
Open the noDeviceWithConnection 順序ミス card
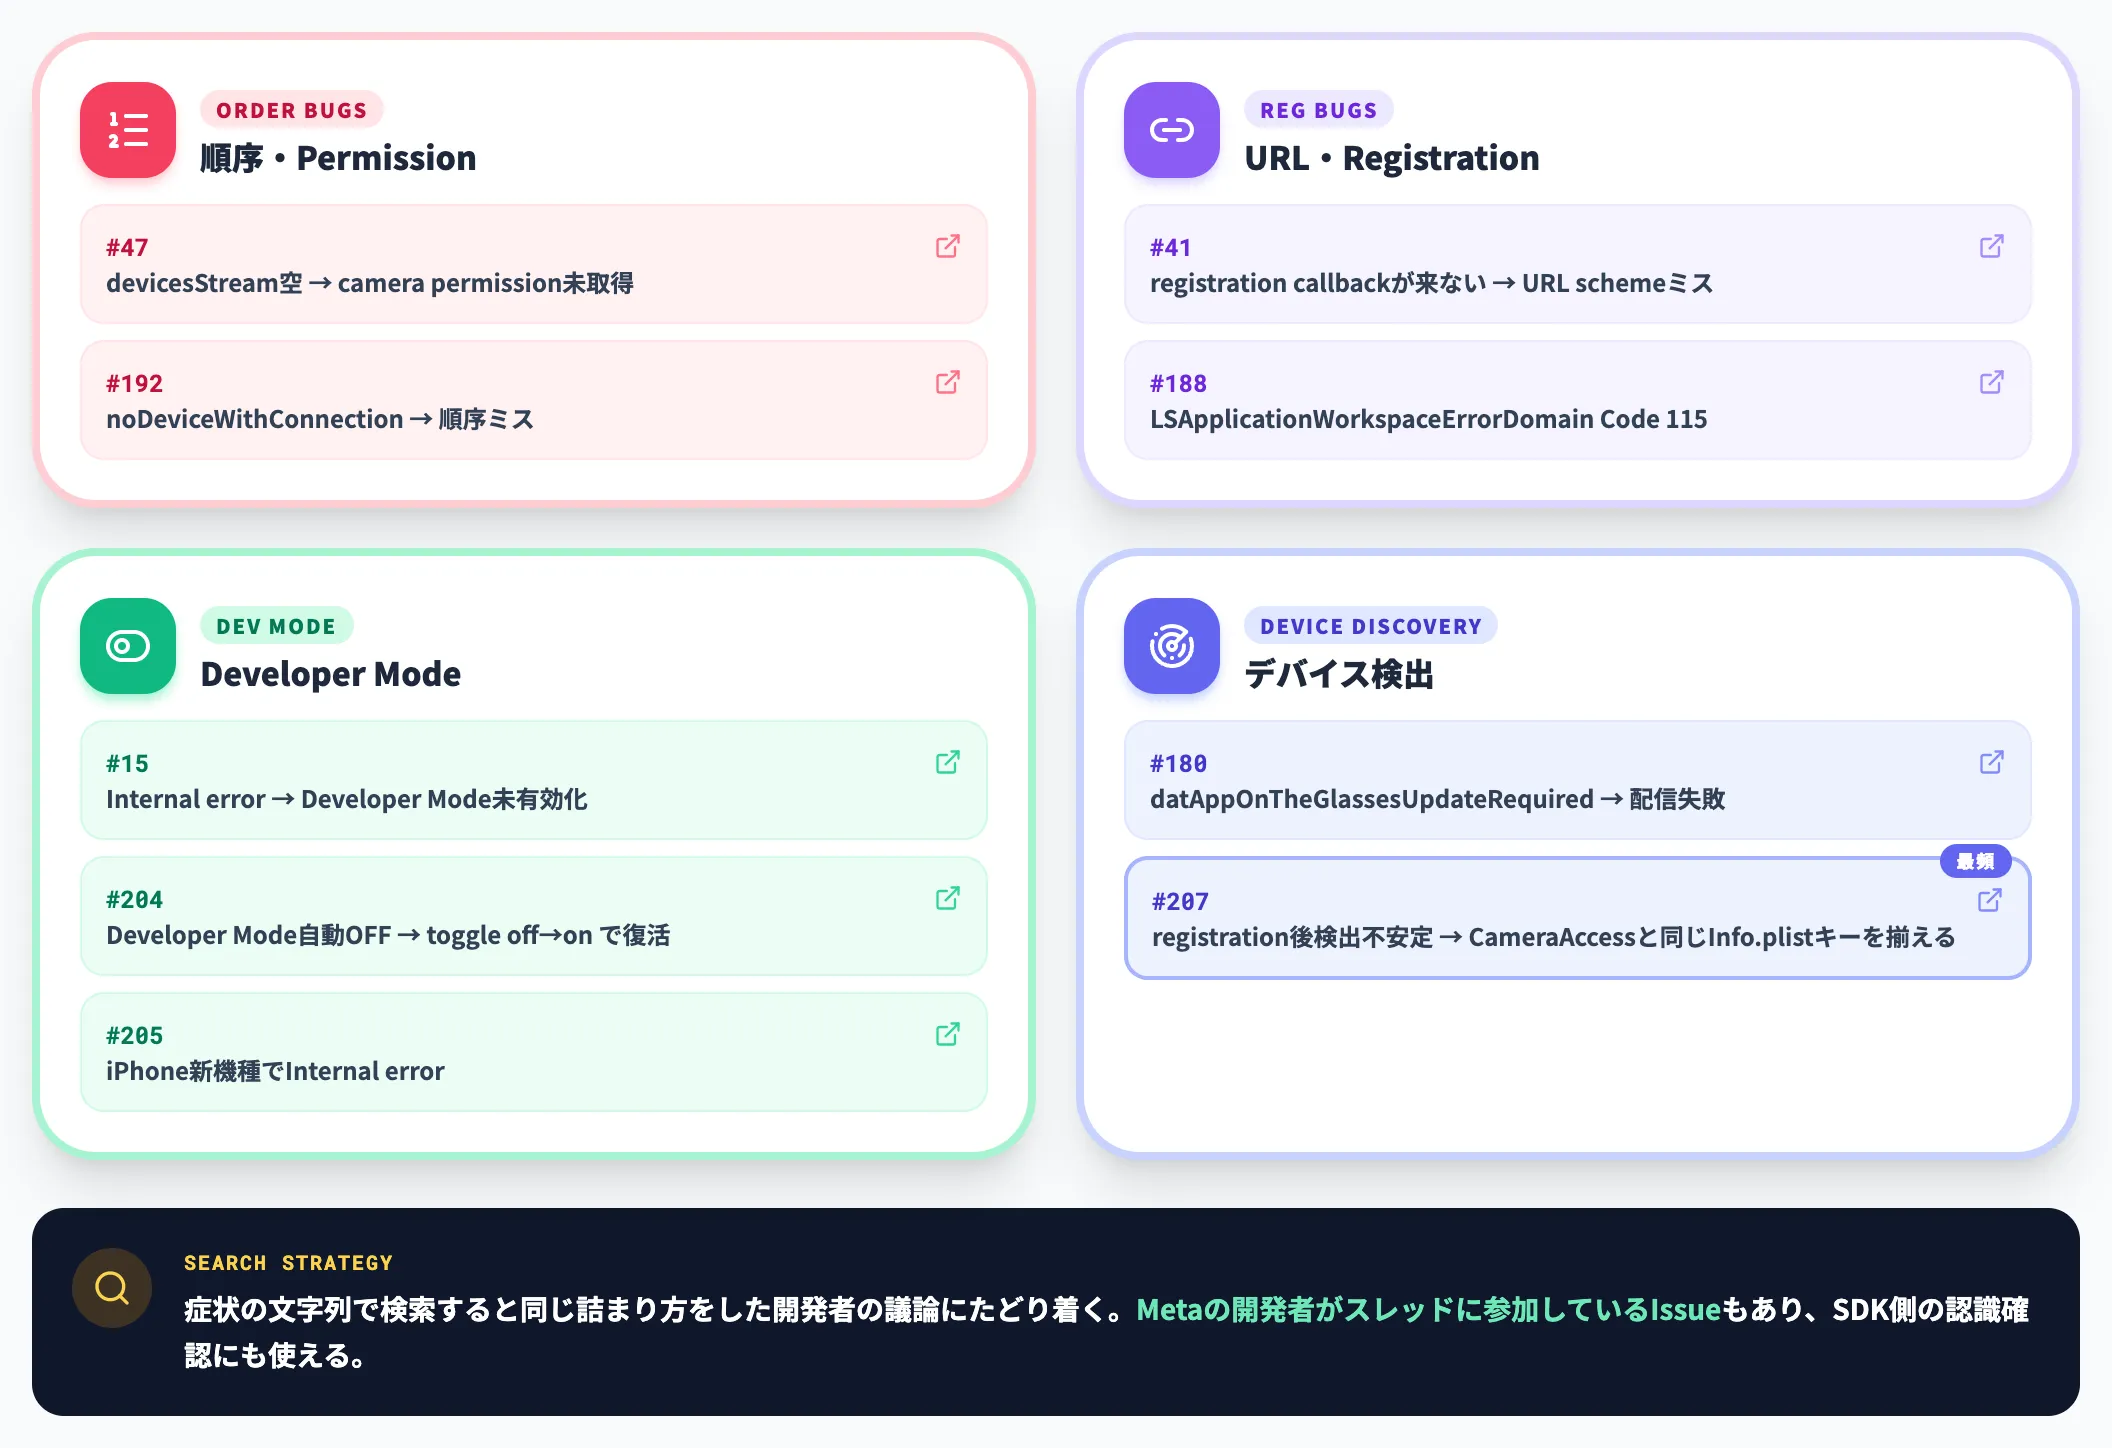534,400
